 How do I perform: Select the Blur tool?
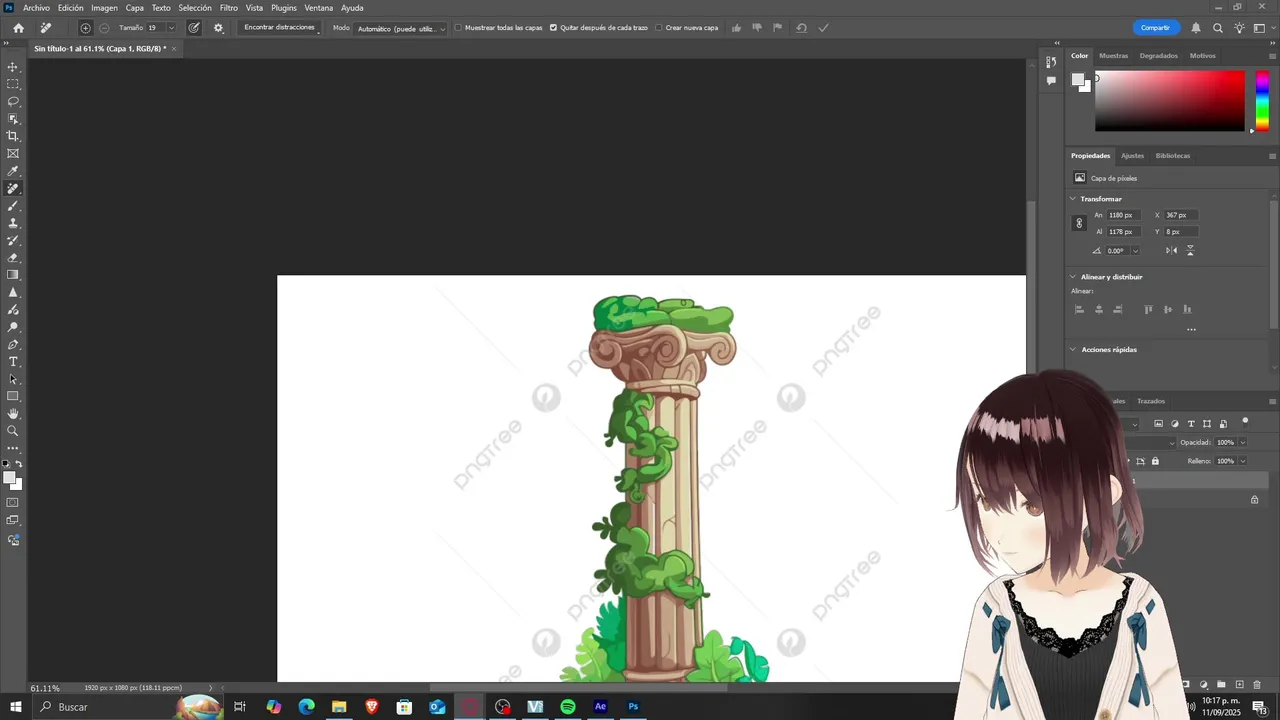click(13, 292)
